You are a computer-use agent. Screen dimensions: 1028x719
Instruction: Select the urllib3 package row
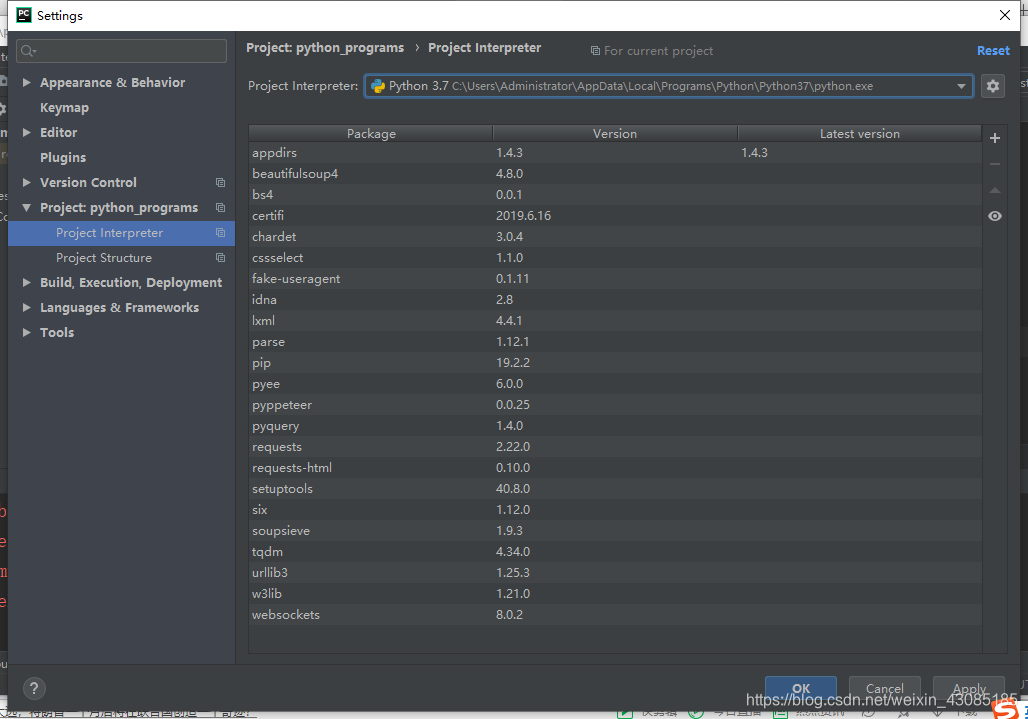(615, 572)
